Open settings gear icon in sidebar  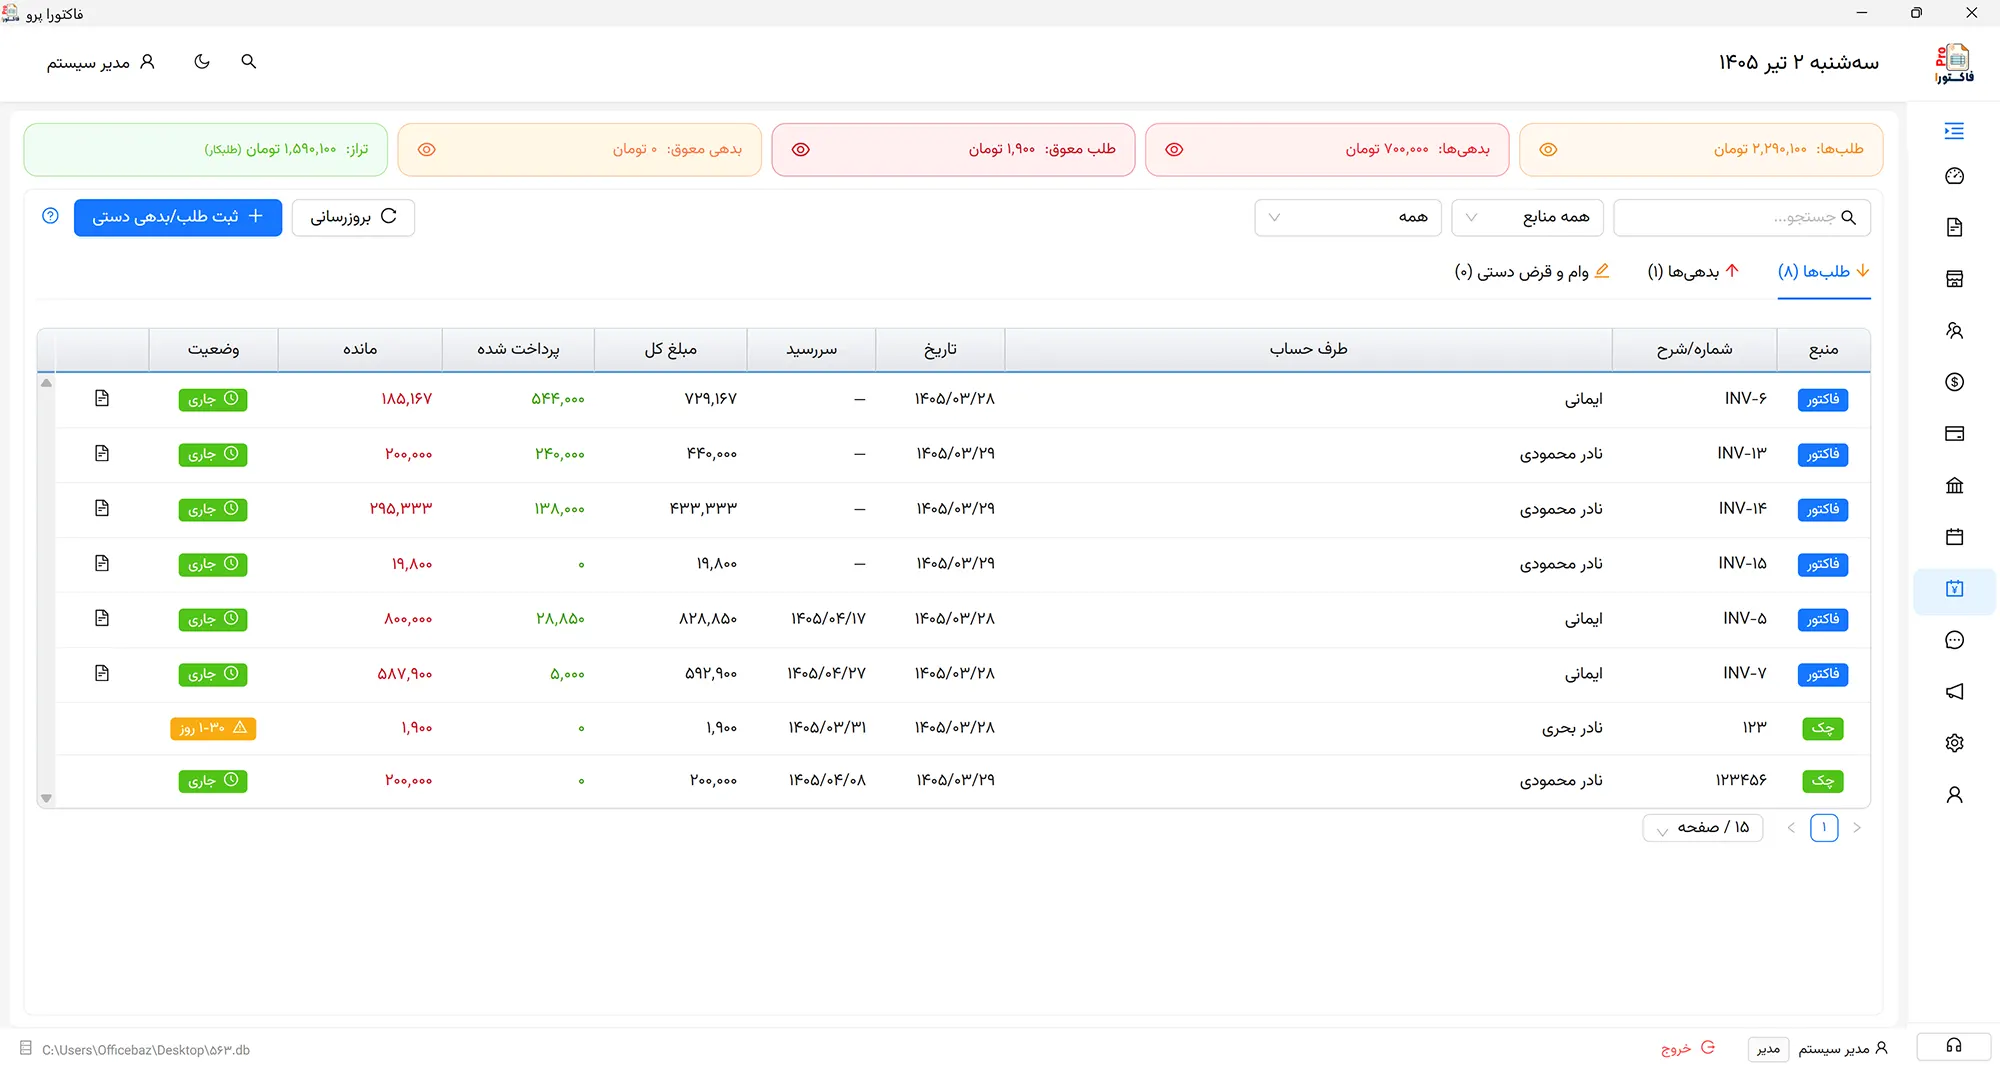(x=1954, y=743)
